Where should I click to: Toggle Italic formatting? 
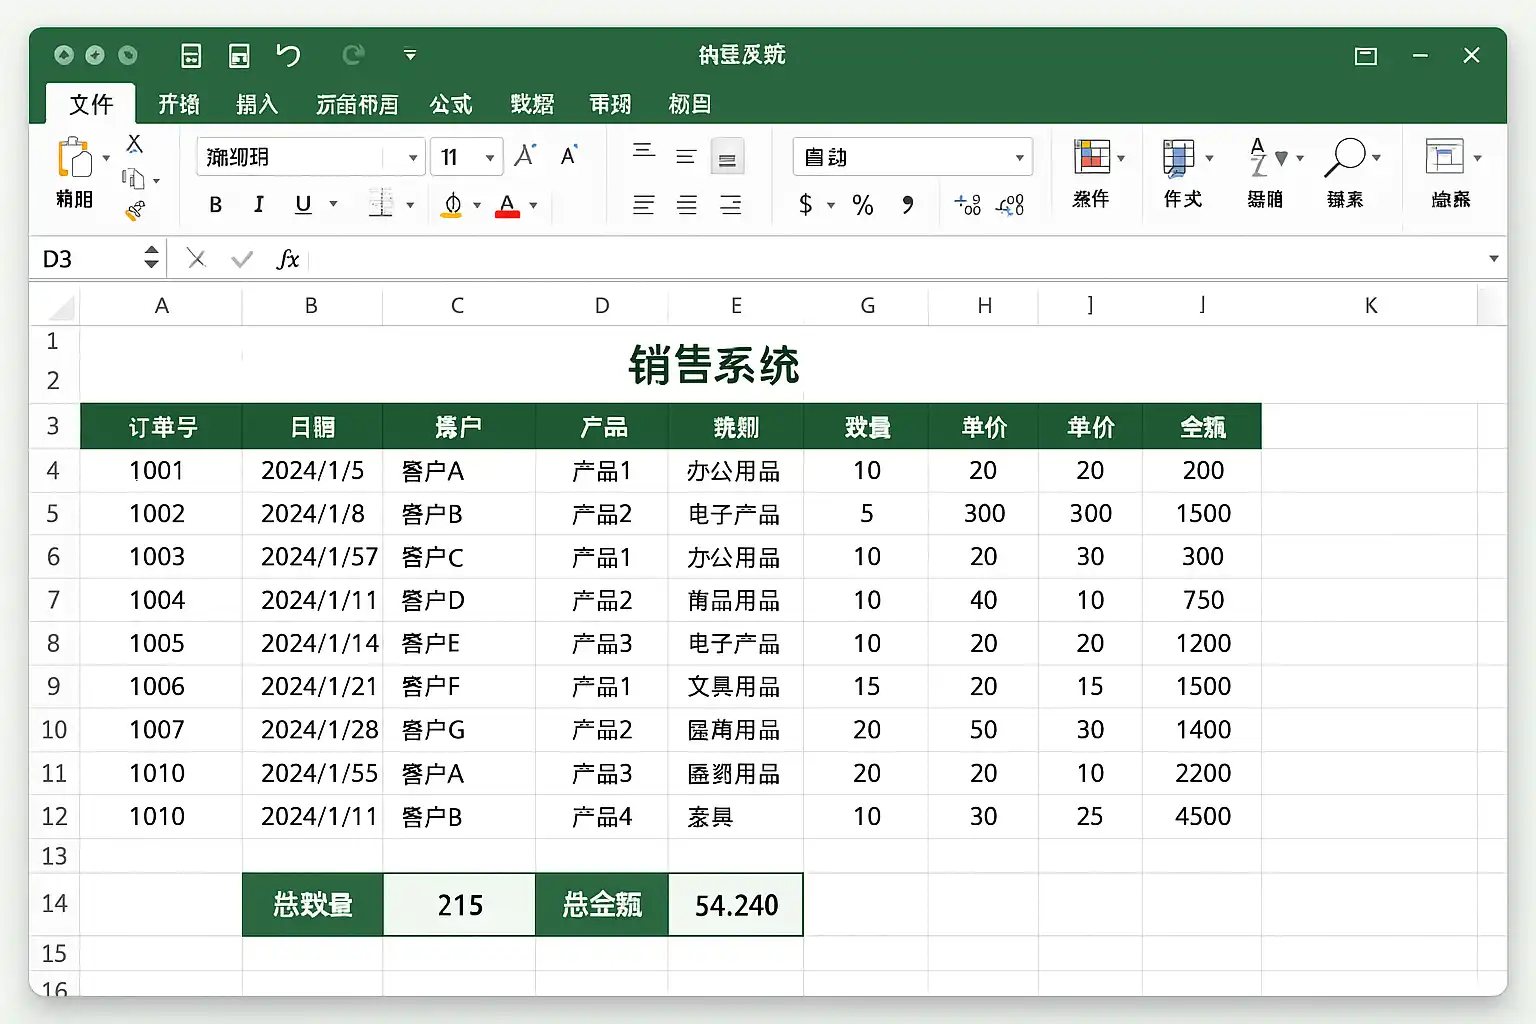(x=259, y=205)
